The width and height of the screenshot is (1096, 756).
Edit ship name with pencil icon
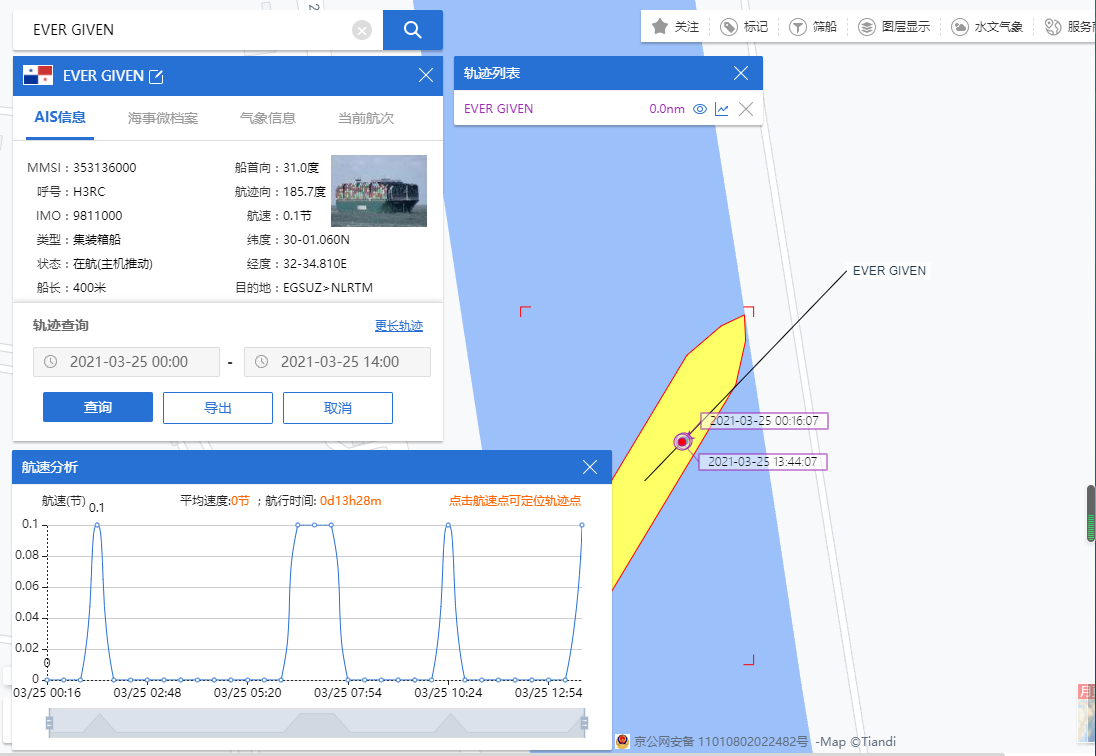click(x=157, y=76)
